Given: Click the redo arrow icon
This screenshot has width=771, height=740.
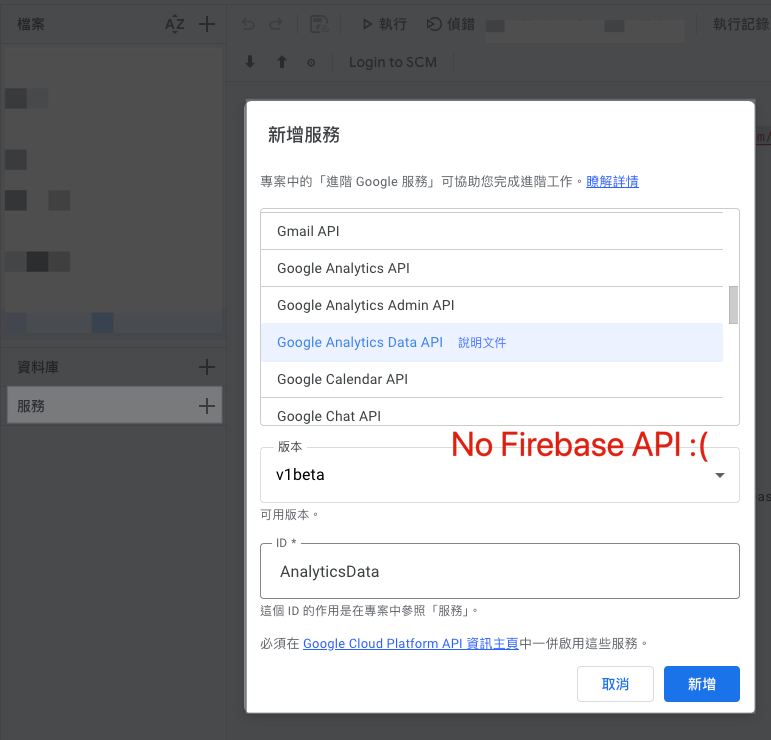Looking at the screenshot, I should (x=276, y=24).
